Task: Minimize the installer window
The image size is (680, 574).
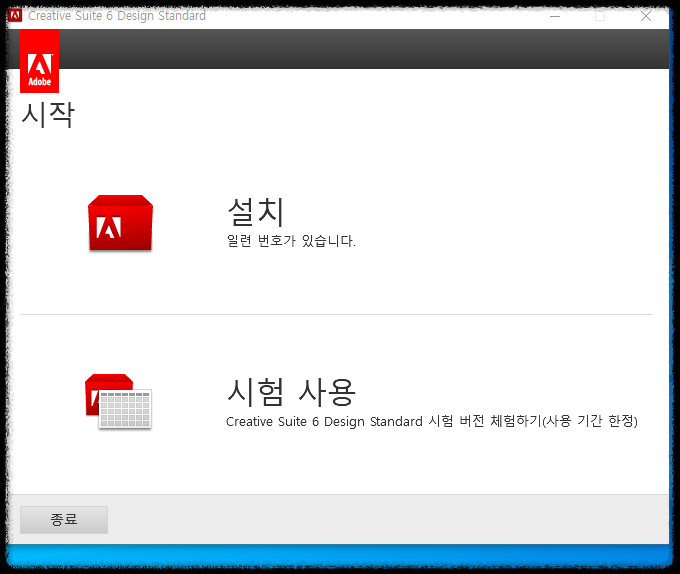Action: coord(555,16)
